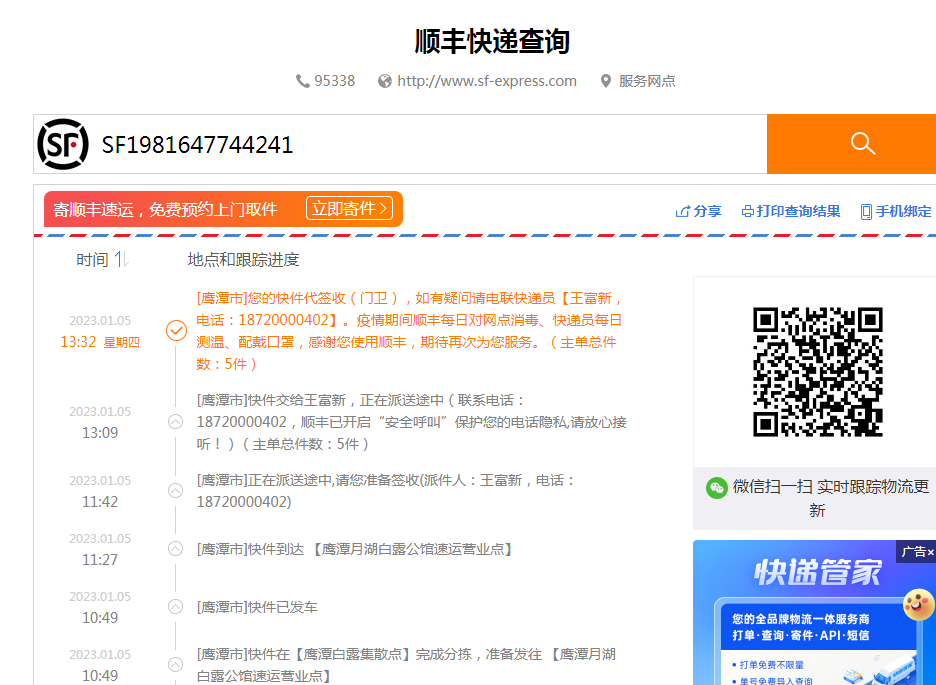Click 分享 share link
This screenshot has height=685, width=936.
(x=707, y=211)
